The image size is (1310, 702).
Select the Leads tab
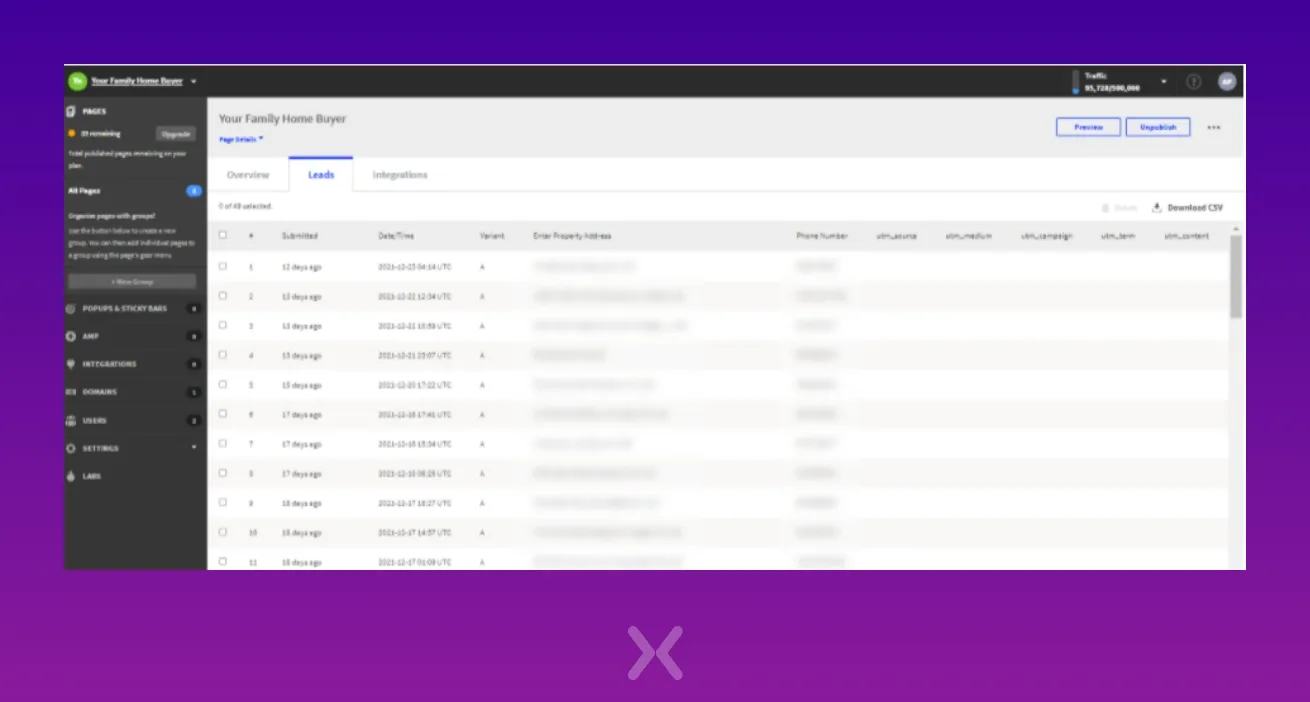point(321,175)
